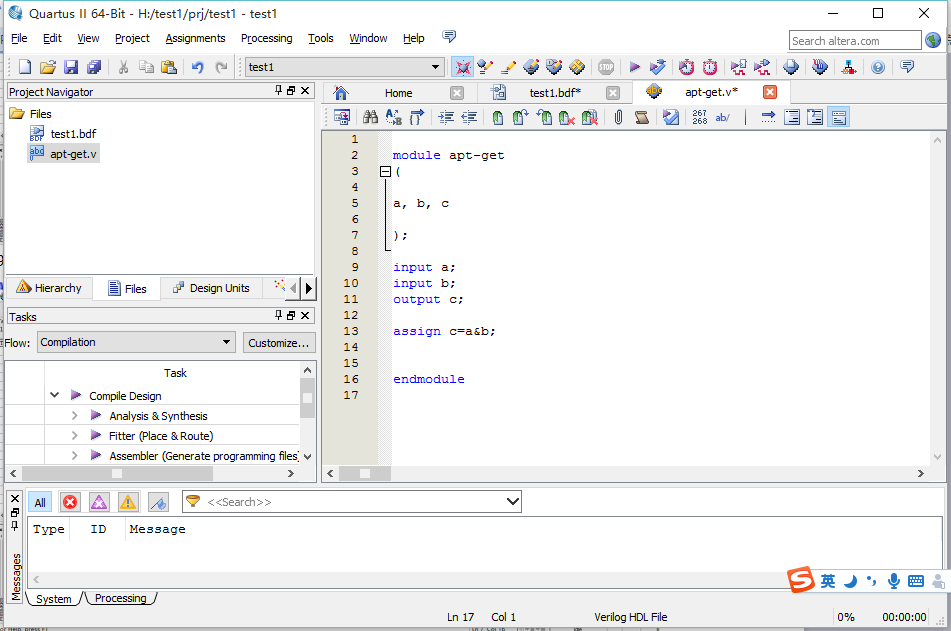Screen dimensions: 951x631
Task: Insert a template with the scroll icon
Action: 642,117
